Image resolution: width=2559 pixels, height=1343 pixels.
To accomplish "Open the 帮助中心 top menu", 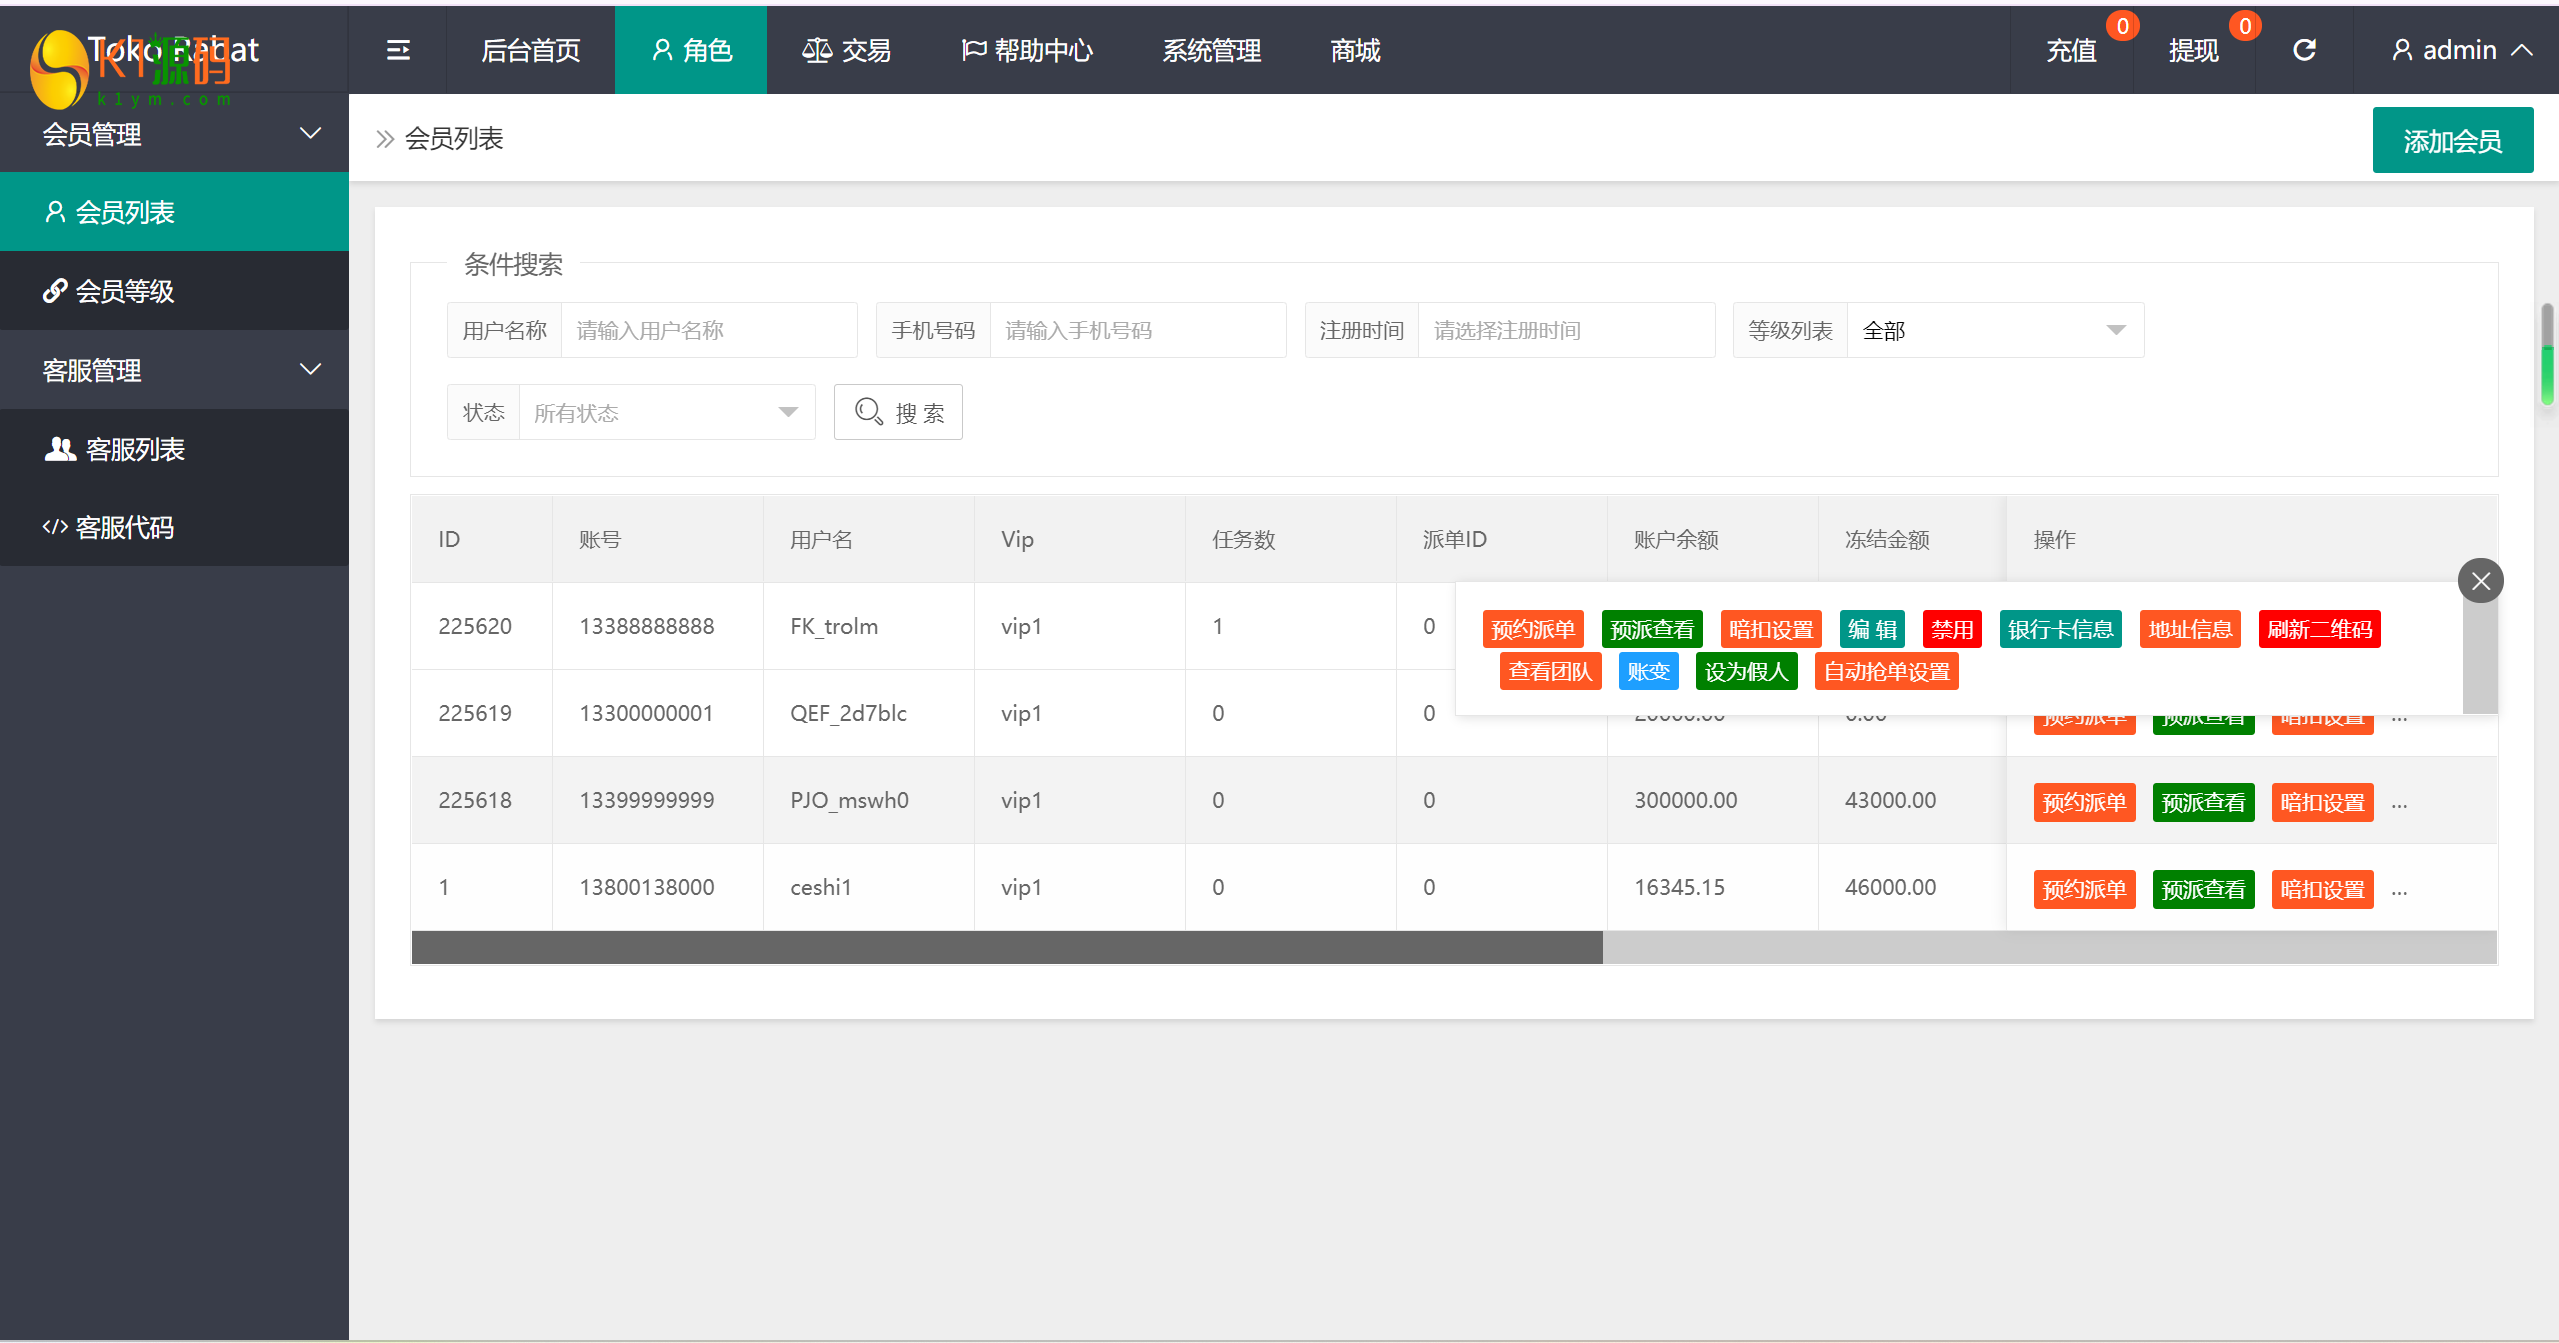I will 1027,50.
